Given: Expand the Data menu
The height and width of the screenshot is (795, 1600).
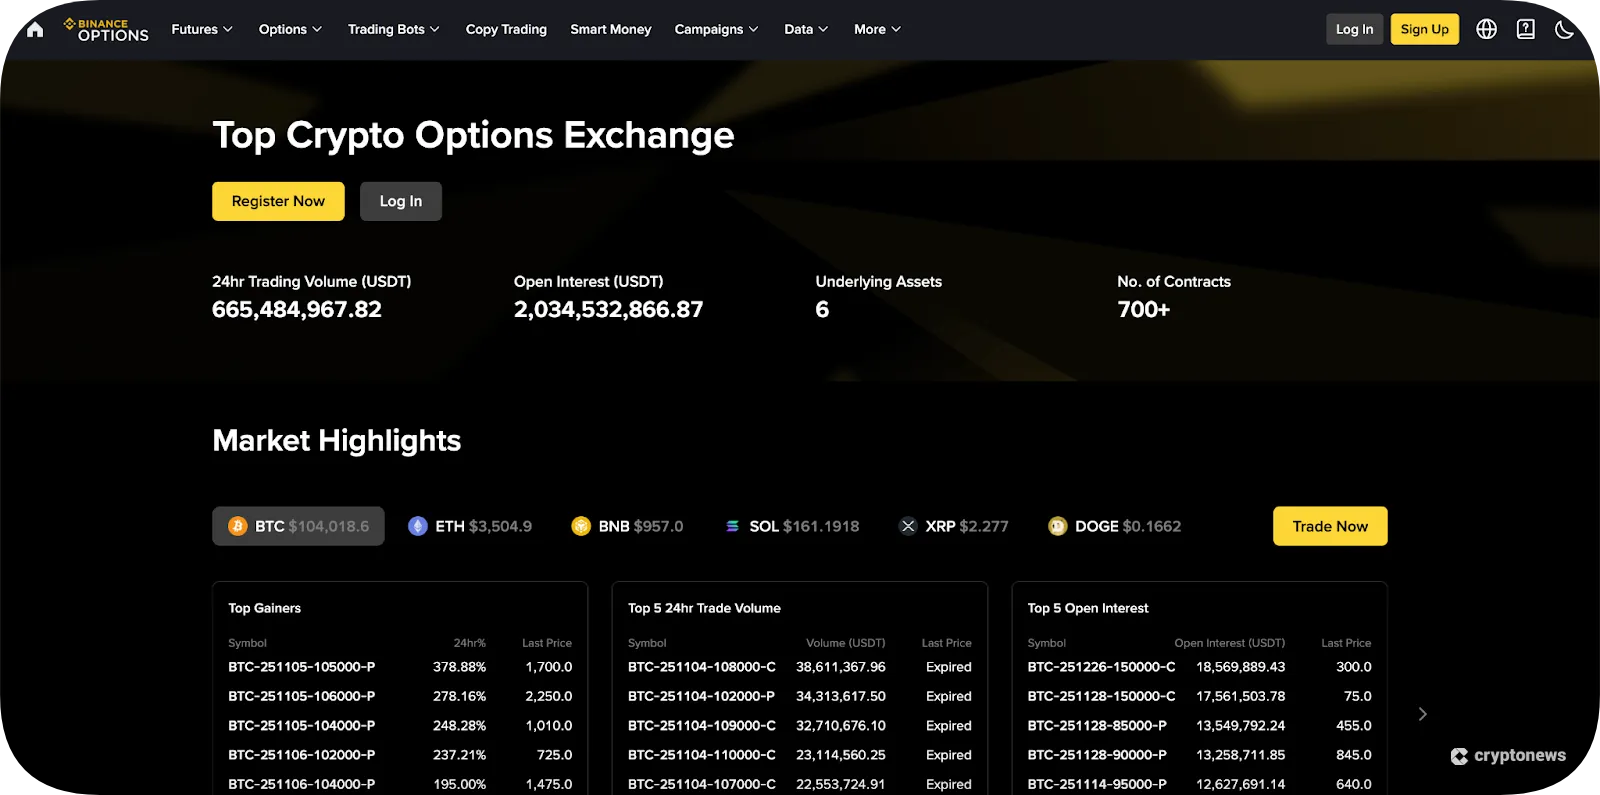Looking at the screenshot, I should (806, 29).
